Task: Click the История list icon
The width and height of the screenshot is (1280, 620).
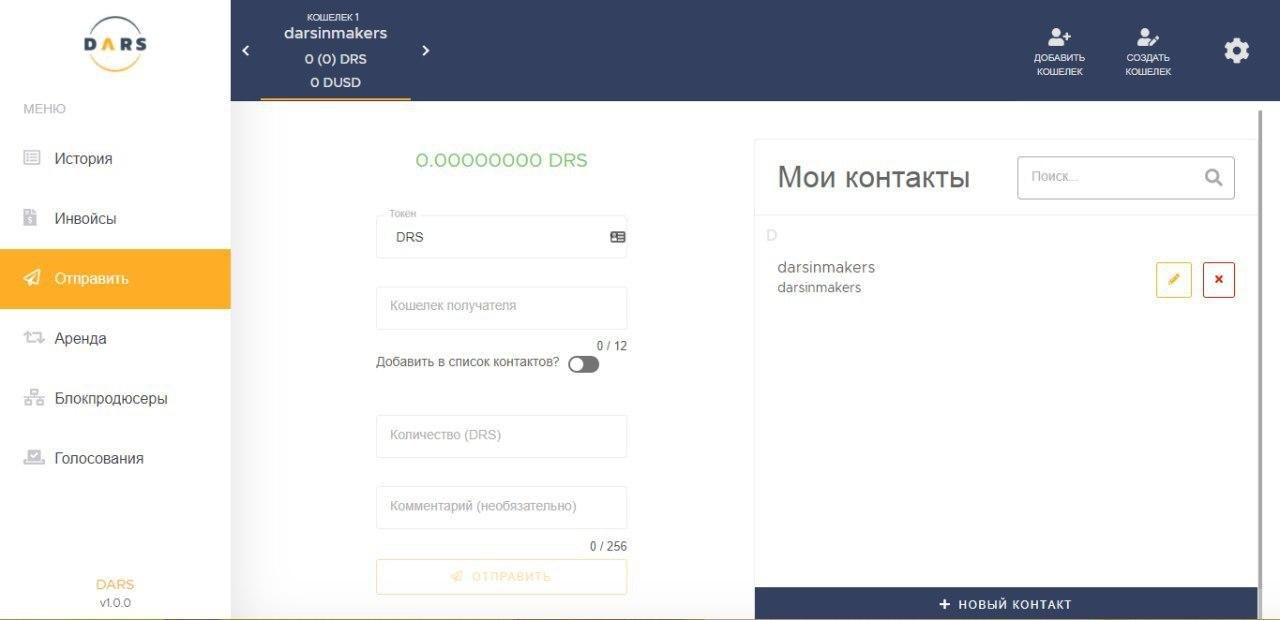Action: click(x=31, y=158)
